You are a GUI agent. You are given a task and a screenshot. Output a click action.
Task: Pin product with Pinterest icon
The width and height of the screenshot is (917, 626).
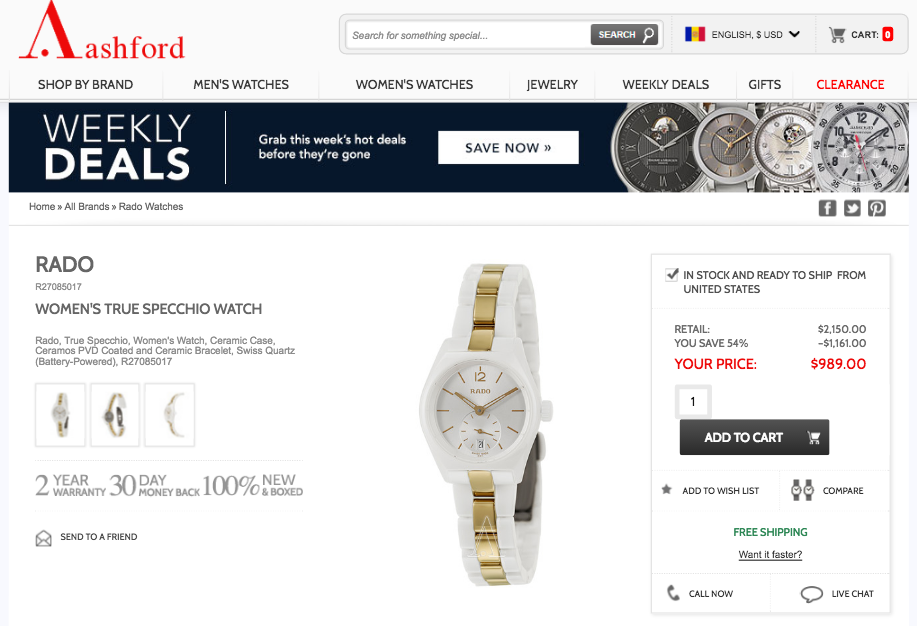click(877, 208)
